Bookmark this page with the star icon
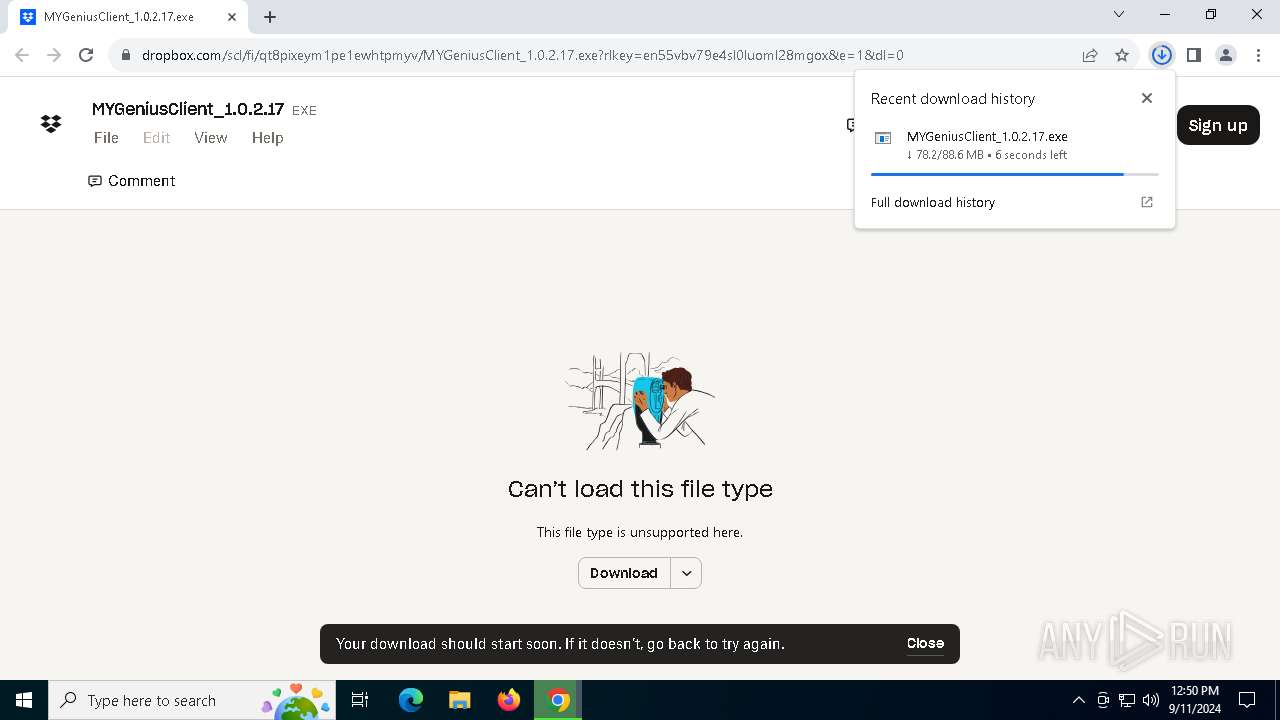Image resolution: width=1280 pixels, height=720 pixels. (1122, 55)
